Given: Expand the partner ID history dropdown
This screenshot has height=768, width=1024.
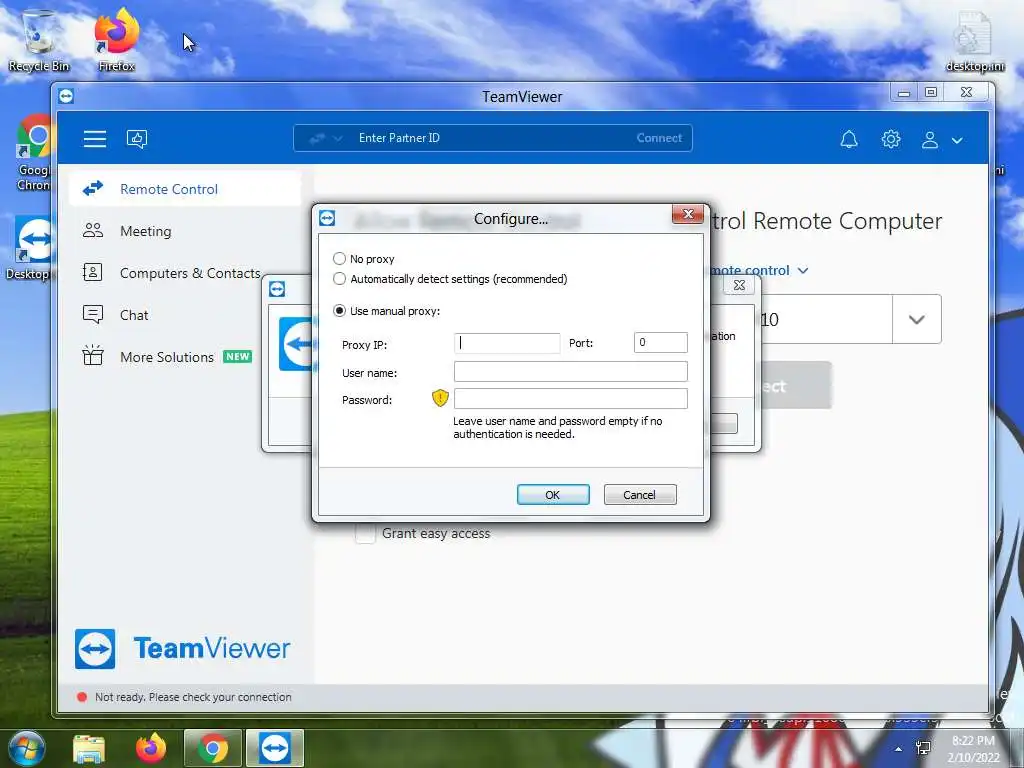Looking at the screenshot, I should pyautogui.click(x=916, y=319).
